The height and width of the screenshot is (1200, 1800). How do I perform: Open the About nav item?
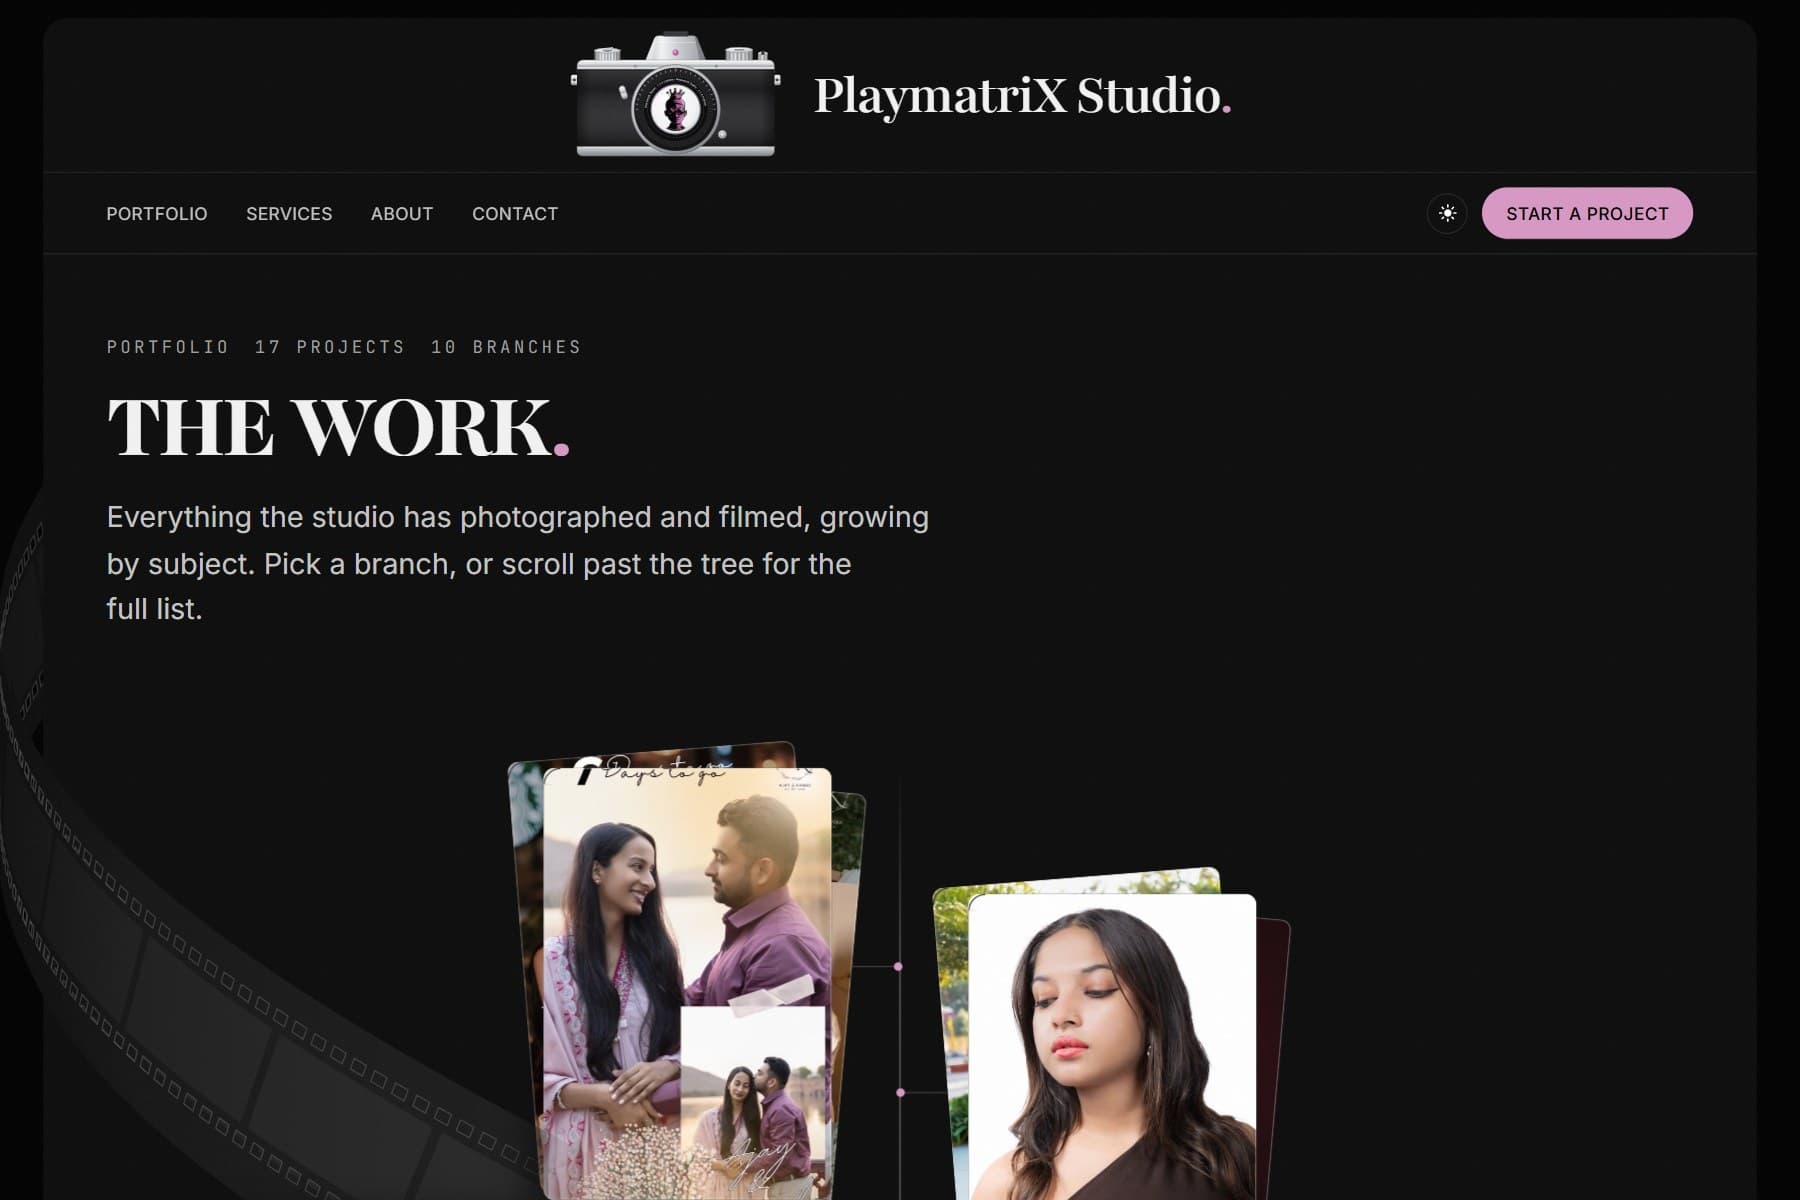click(x=402, y=214)
